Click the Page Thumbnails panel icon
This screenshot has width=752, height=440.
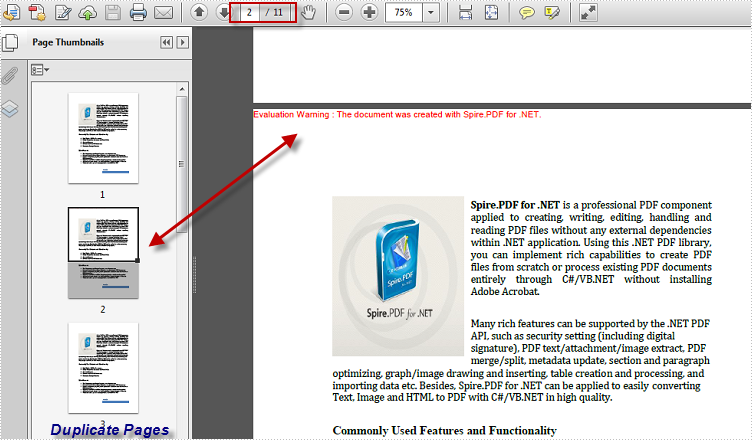pyautogui.click(x=10, y=42)
